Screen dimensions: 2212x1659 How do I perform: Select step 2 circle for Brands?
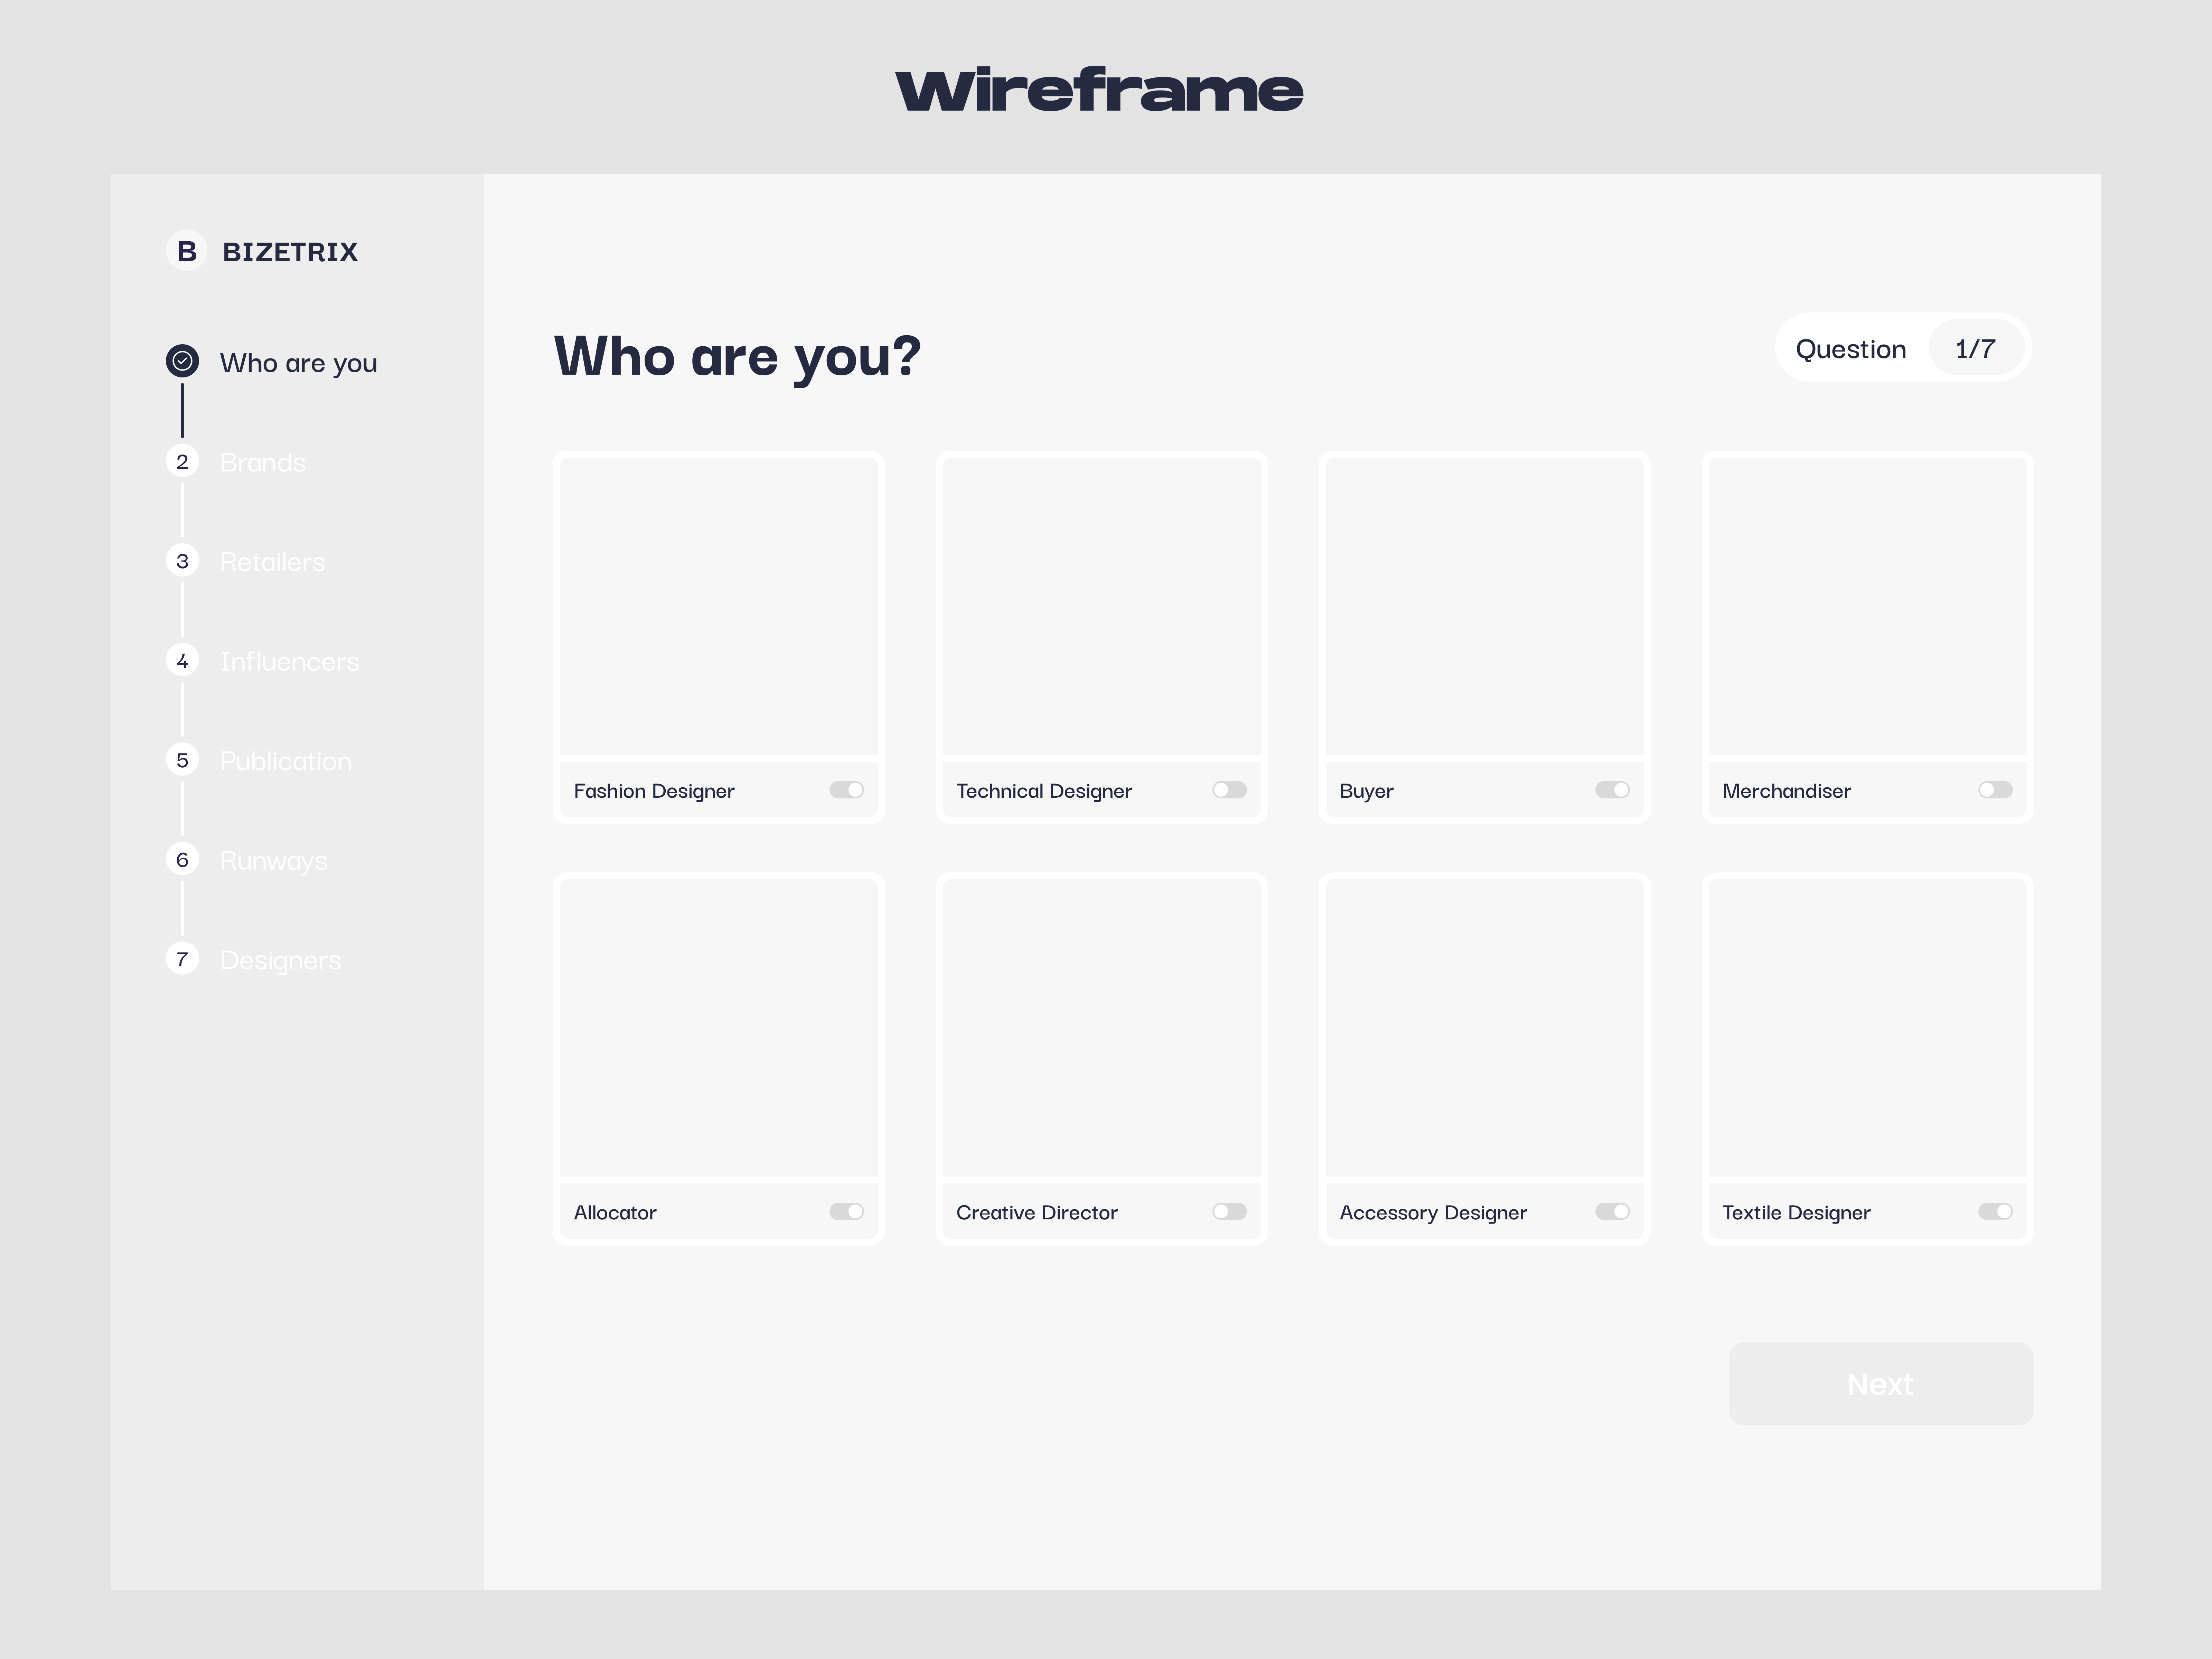(182, 461)
